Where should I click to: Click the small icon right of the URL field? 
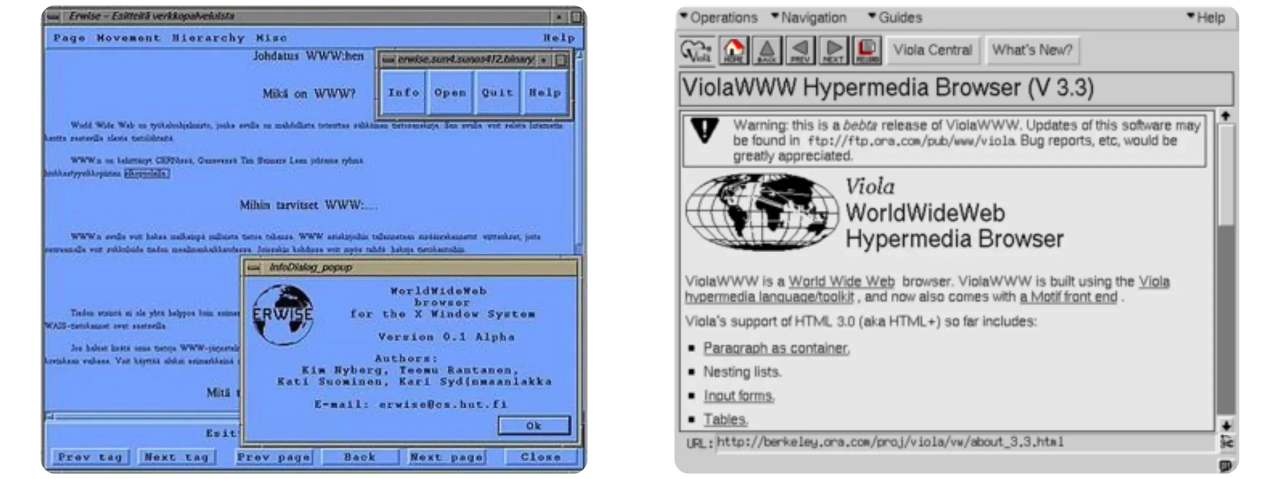[x=1227, y=442]
